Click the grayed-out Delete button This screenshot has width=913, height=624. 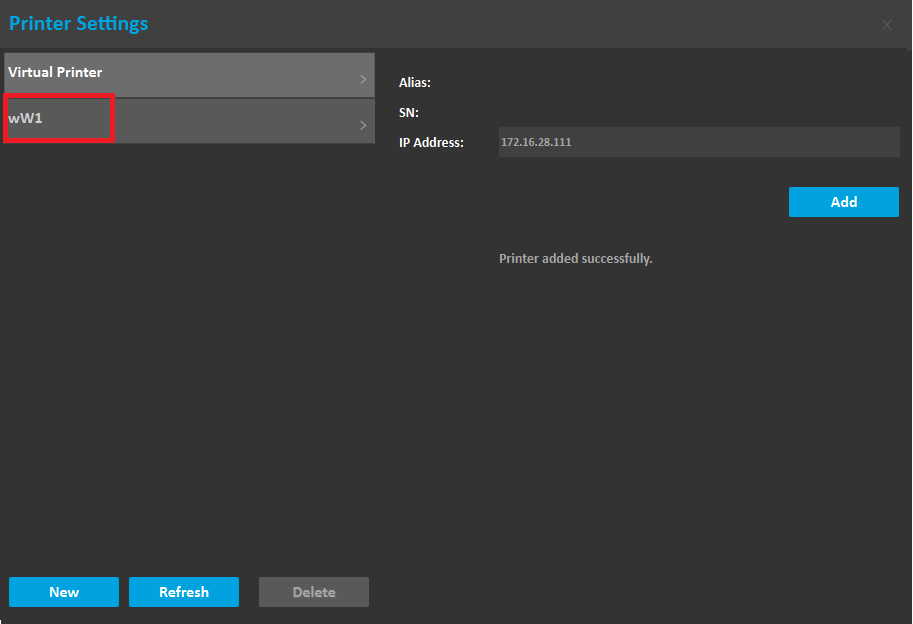[x=314, y=592]
